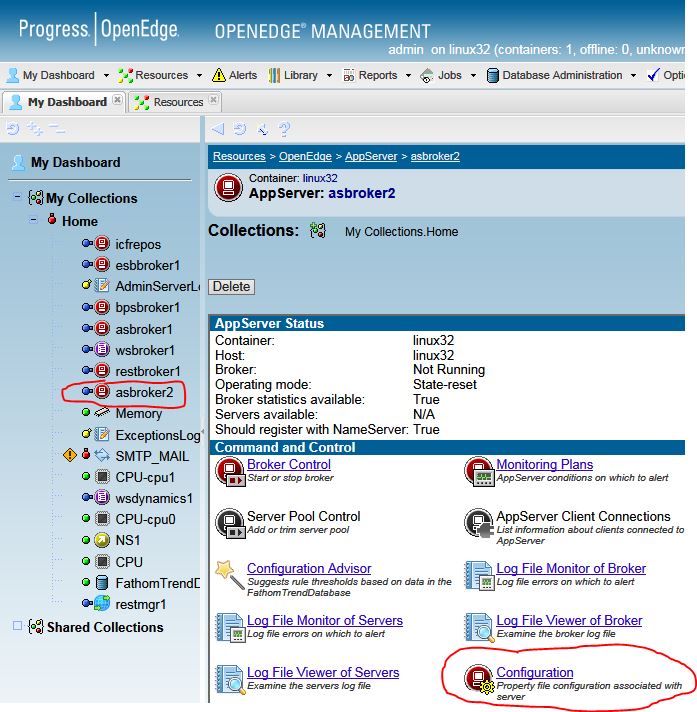Click the Log File Viewer of Broker icon
The width and height of the screenshot is (697, 712).
pyautogui.click(x=479, y=627)
